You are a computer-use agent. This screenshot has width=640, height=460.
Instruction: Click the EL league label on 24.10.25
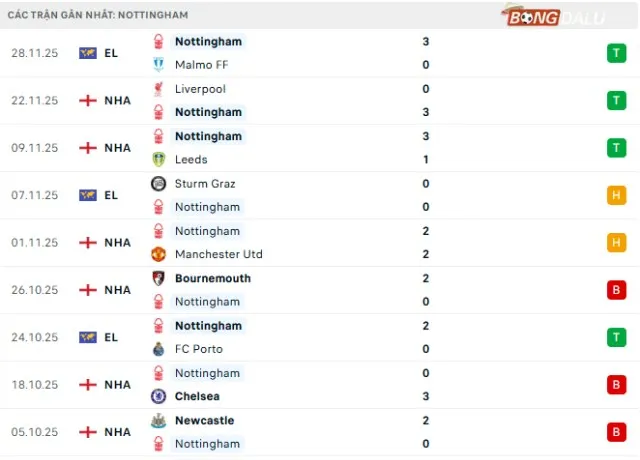click(x=111, y=338)
